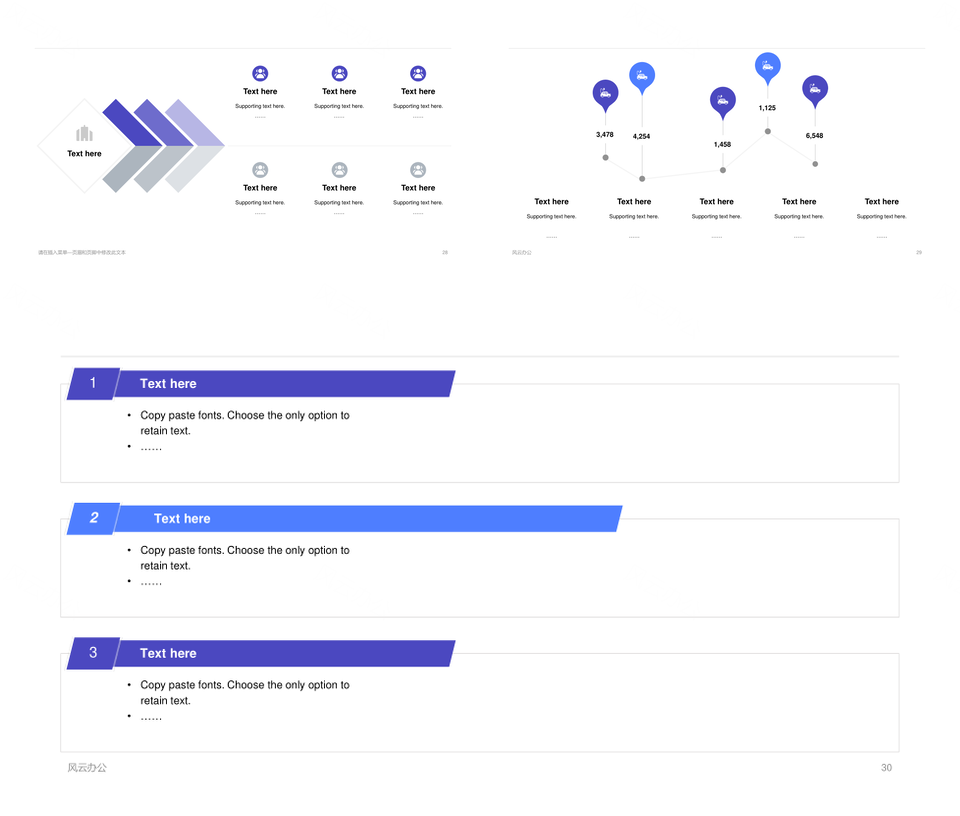
Task: Select the leftmost purple people icon
Action: click(x=260, y=73)
